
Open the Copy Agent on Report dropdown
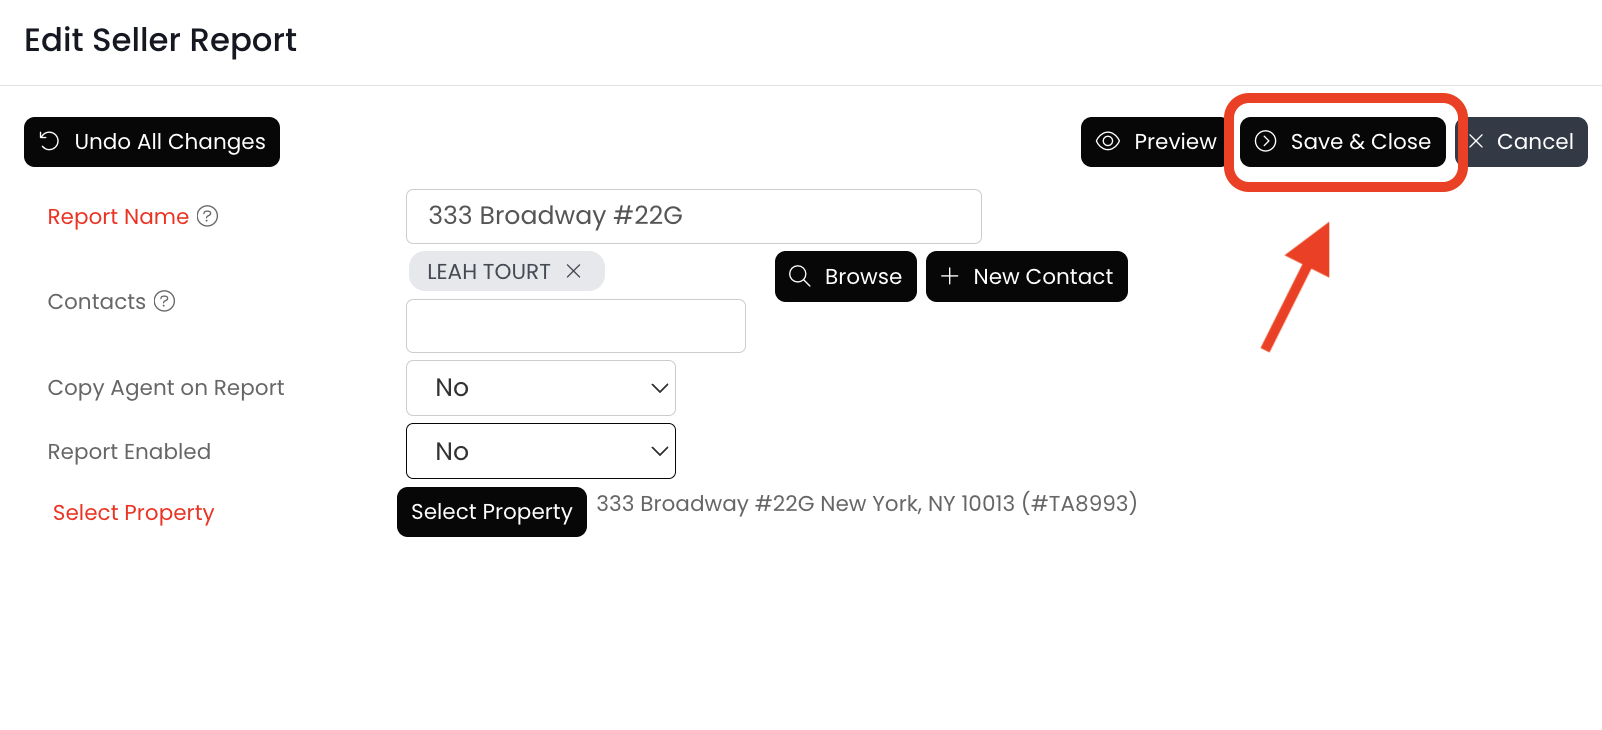pos(541,388)
